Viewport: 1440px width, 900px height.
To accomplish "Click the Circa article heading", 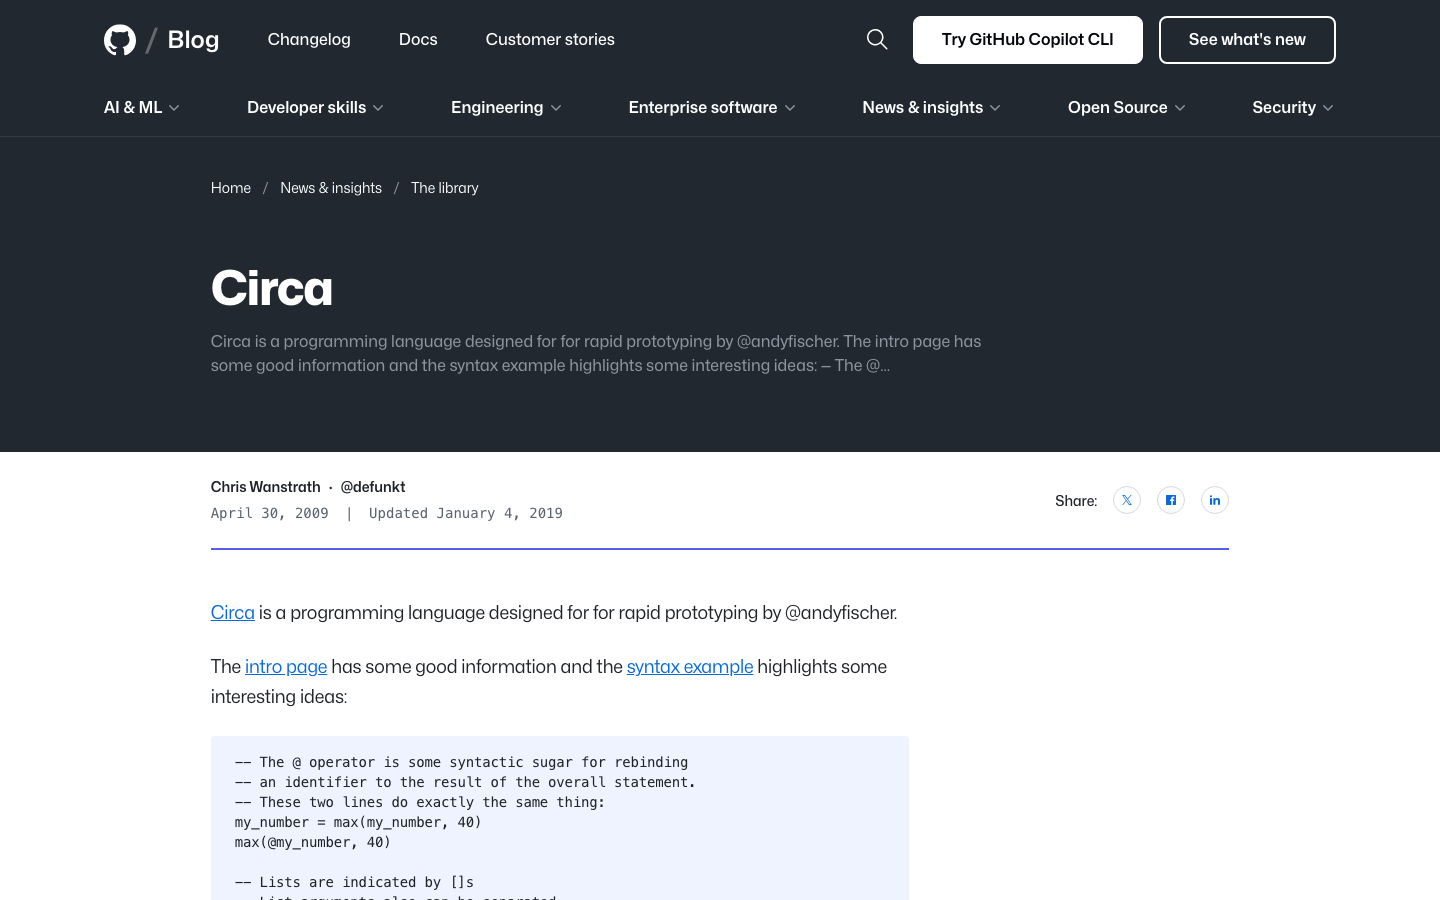I will [x=272, y=289].
